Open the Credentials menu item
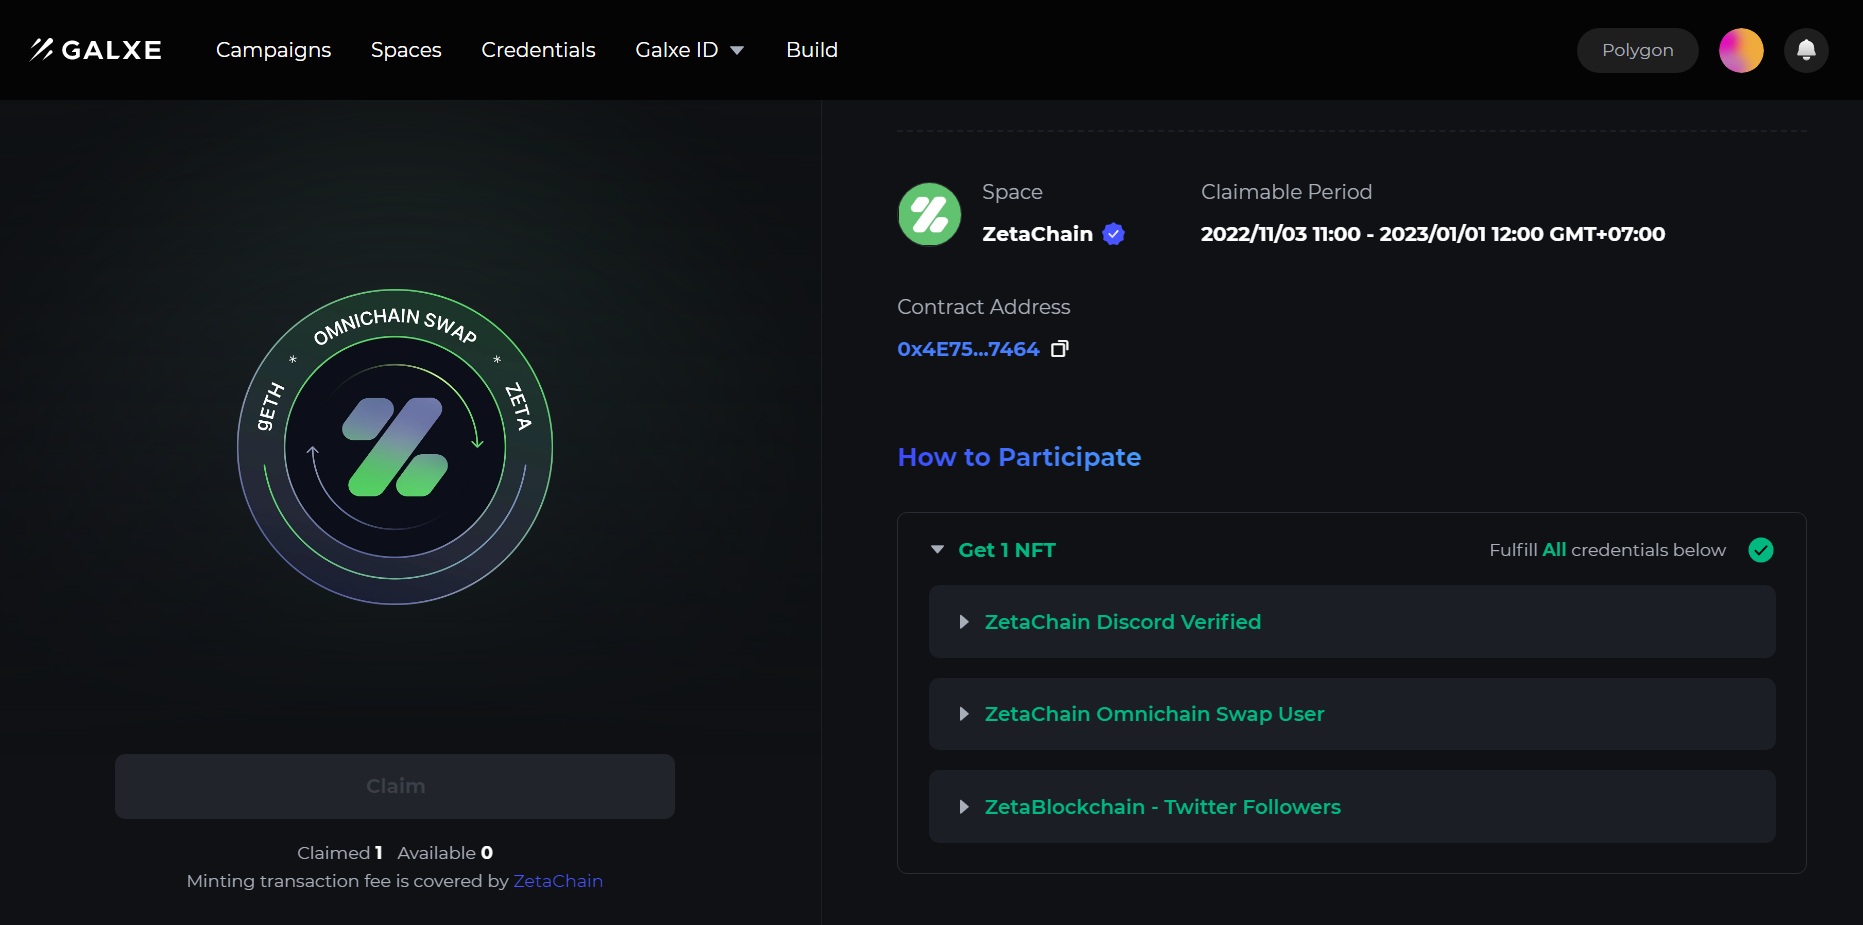1863x925 pixels. pos(538,50)
